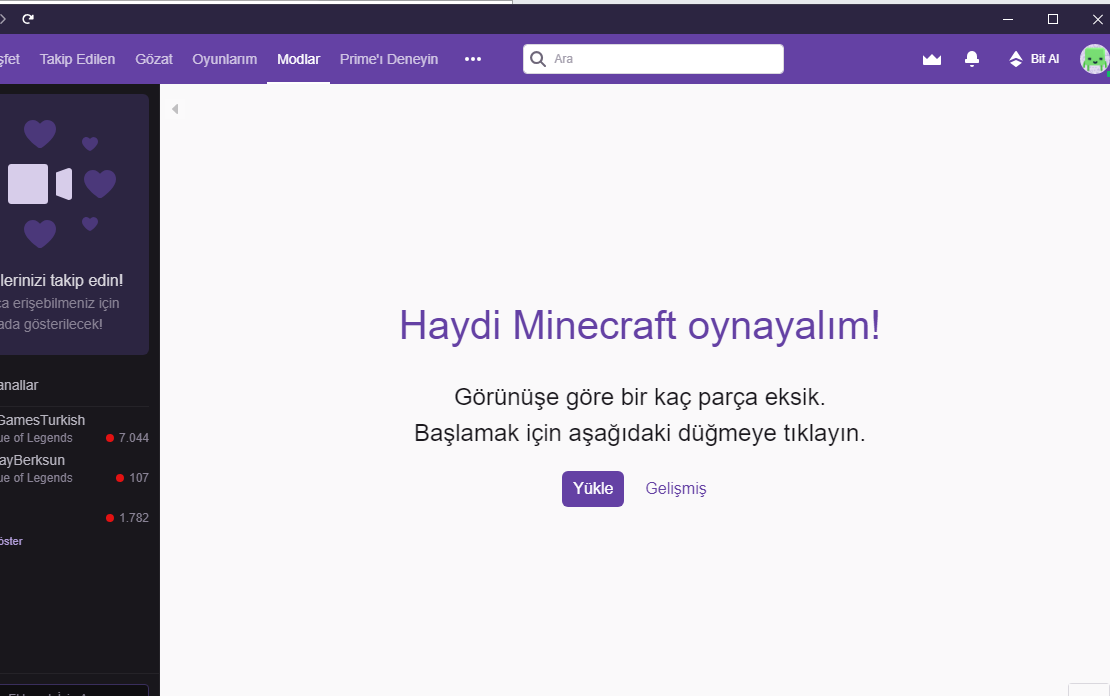Screen dimensions: 1110x696
Task: Open the green user avatar menu
Action: [1094, 59]
